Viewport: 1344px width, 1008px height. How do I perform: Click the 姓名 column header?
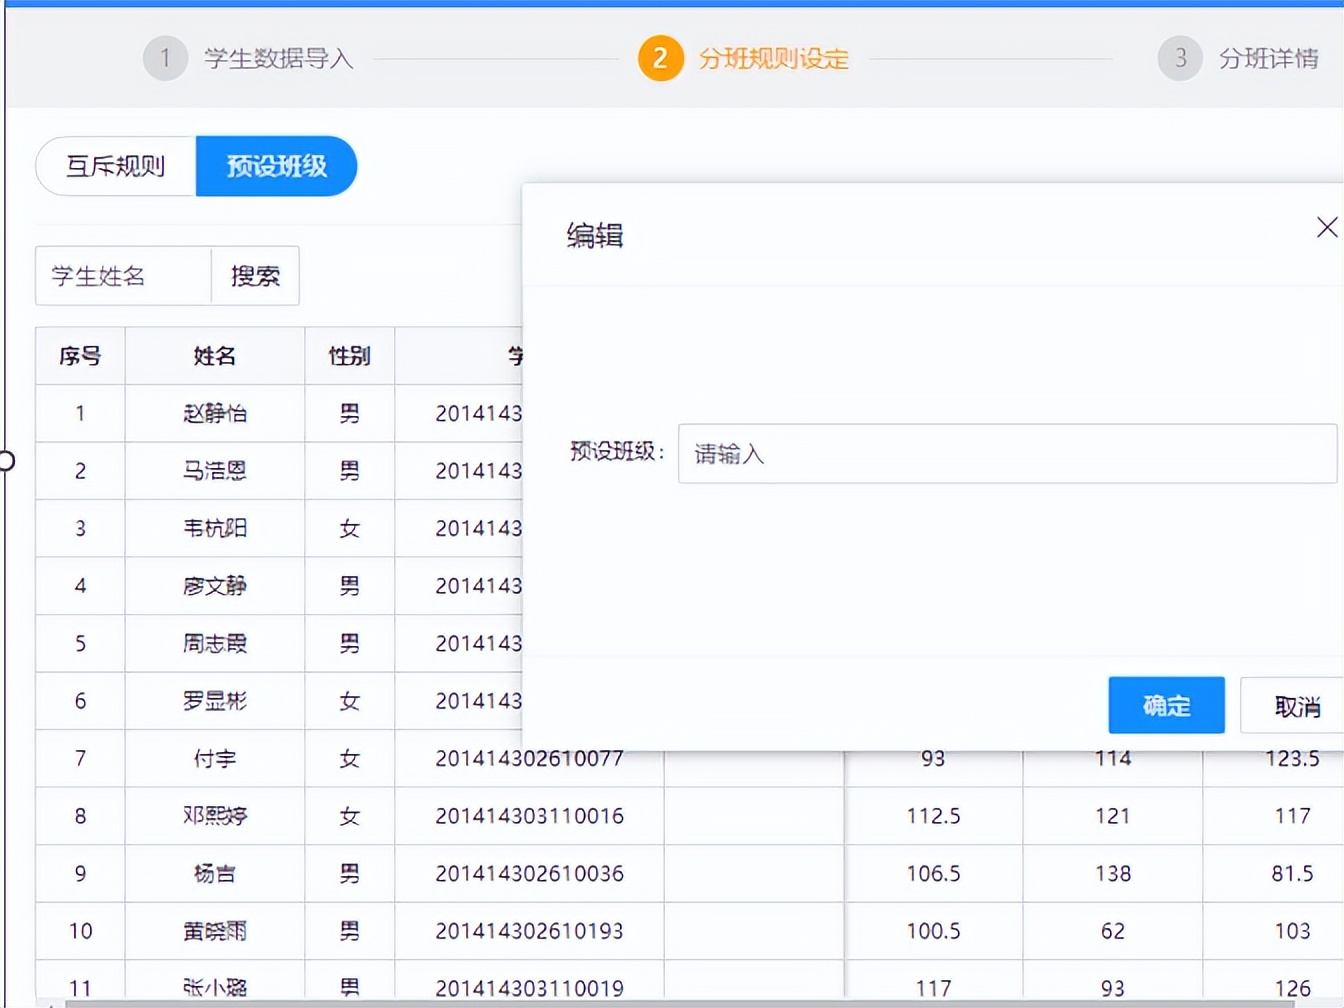[x=212, y=356]
